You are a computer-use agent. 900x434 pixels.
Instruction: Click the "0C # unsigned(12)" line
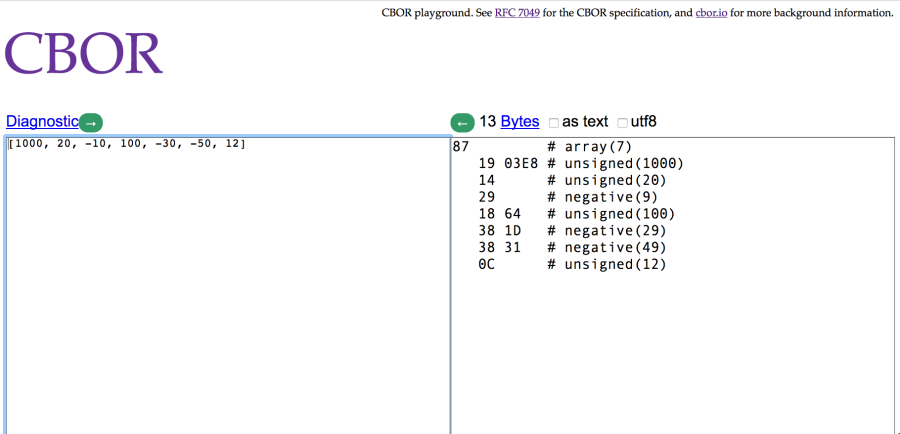pos(572,265)
